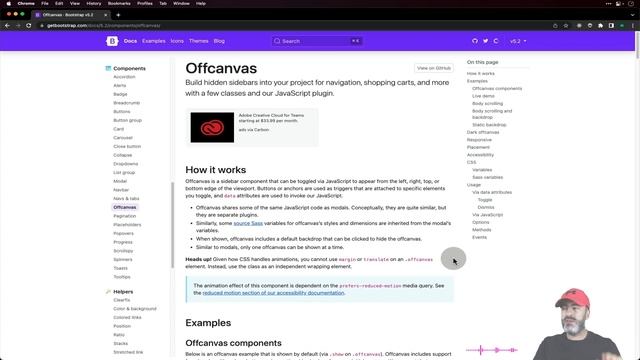Jump to Methods in page contents
This screenshot has width=640, height=360.
[482, 230]
